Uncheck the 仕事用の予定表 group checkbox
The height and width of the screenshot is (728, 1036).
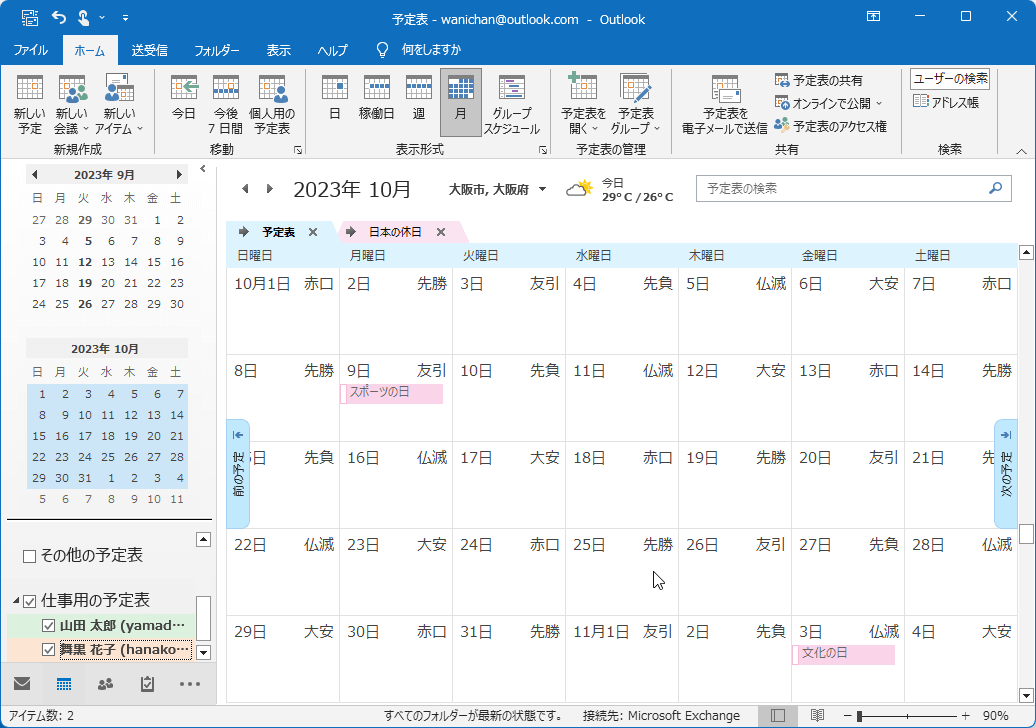(x=29, y=601)
